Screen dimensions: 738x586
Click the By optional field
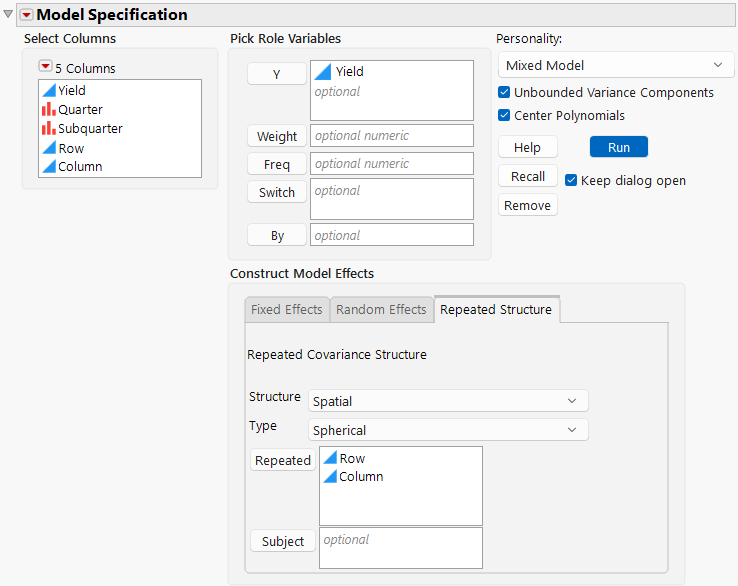click(392, 234)
